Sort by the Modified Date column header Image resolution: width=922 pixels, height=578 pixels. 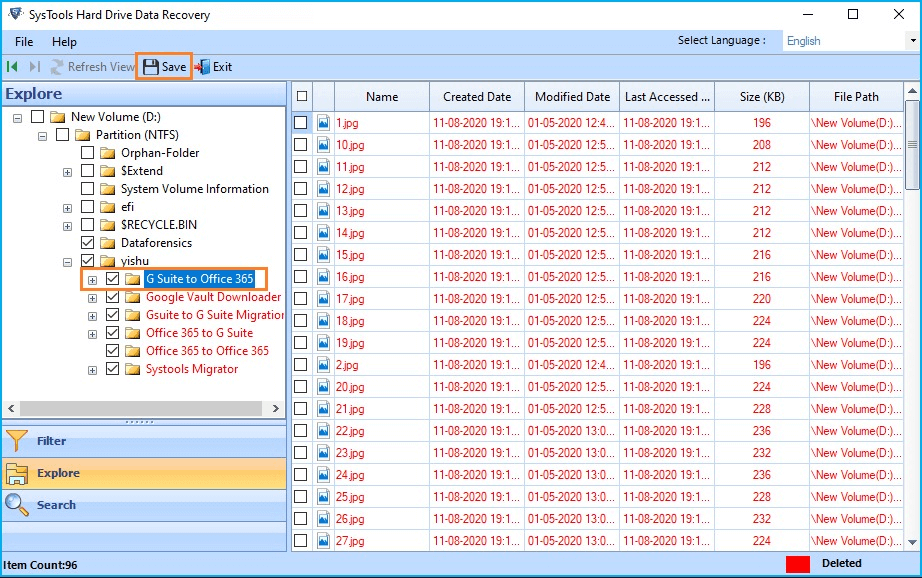click(x=572, y=96)
